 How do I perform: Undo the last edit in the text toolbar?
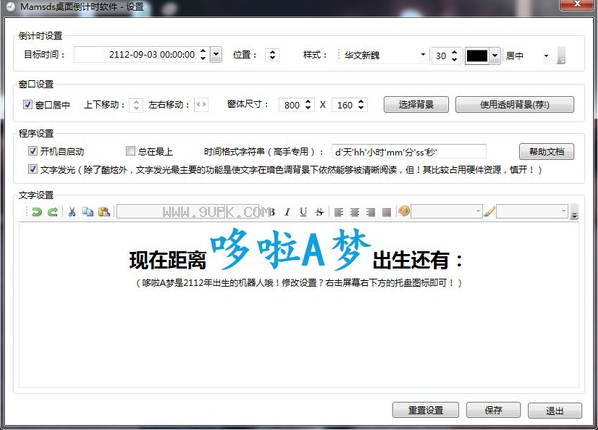pos(37,212)
